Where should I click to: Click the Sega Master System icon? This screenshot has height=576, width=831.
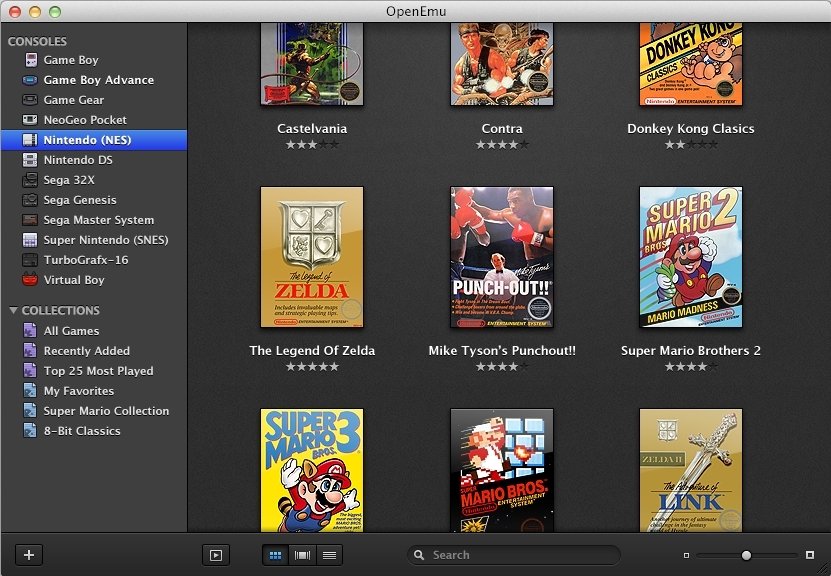click(x=30, y=220)
